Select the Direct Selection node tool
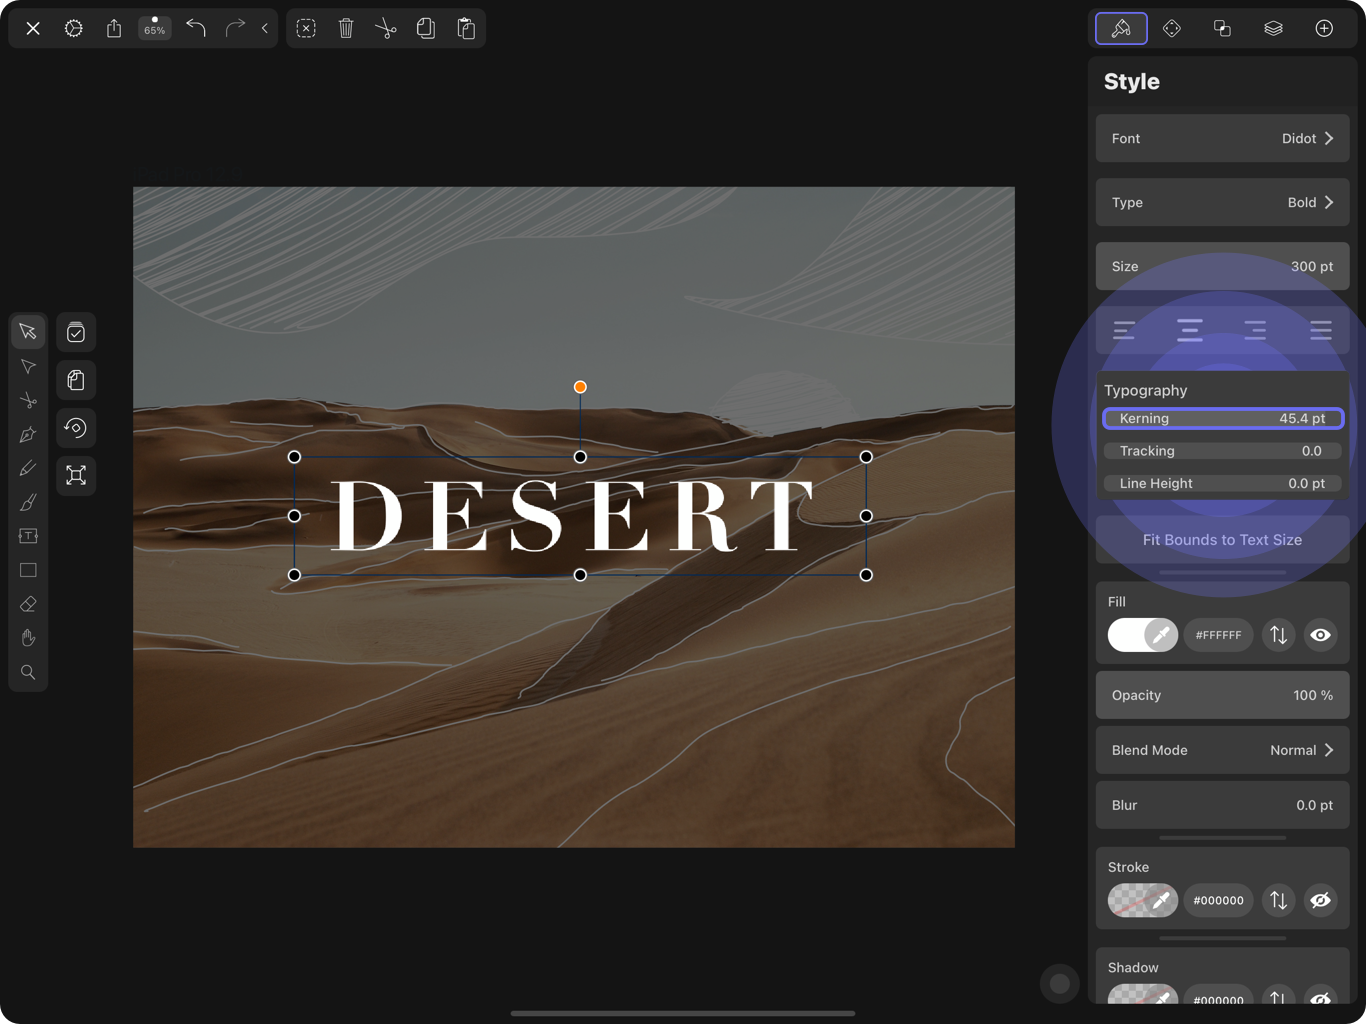Screen dimensions: 1366x1024 click(x=28, y=367)
